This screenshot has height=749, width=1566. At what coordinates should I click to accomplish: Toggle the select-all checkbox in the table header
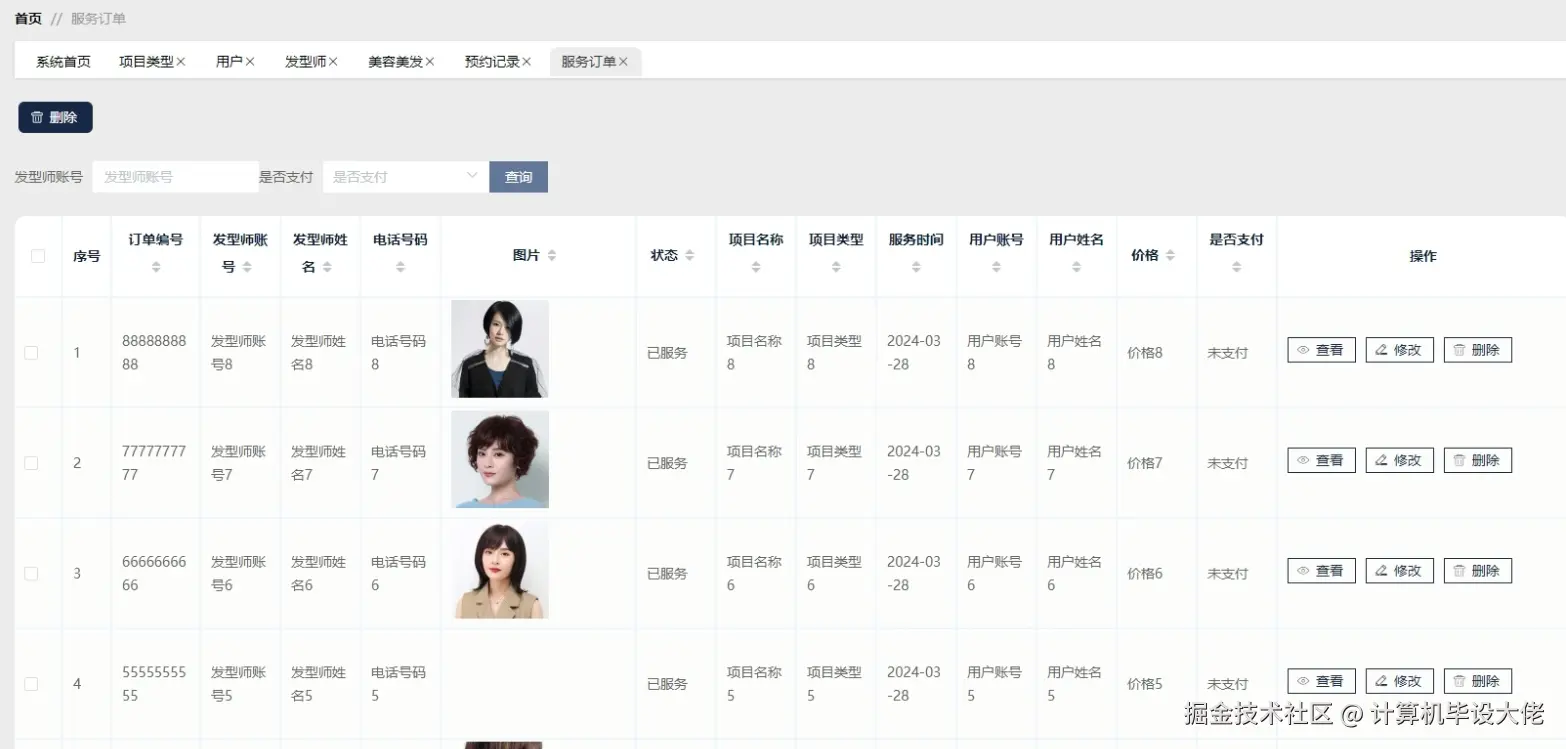pos(37,255)
